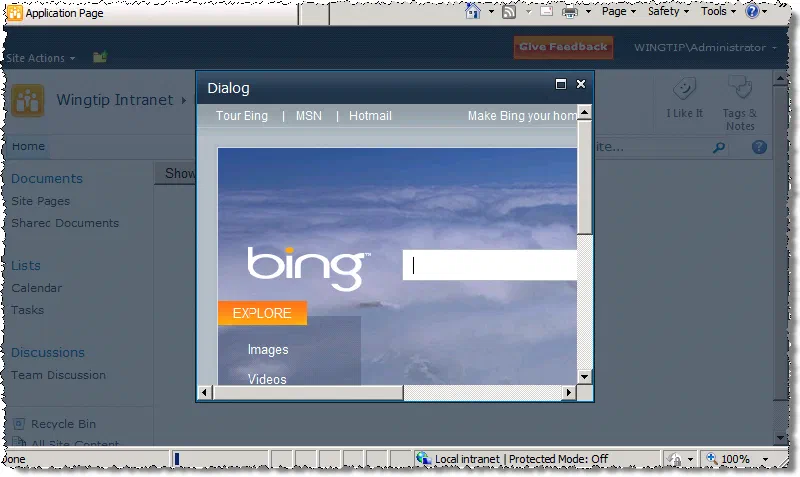The image size is (800, 477).
Task: Select the Home navigation tab
Action: 29,146
